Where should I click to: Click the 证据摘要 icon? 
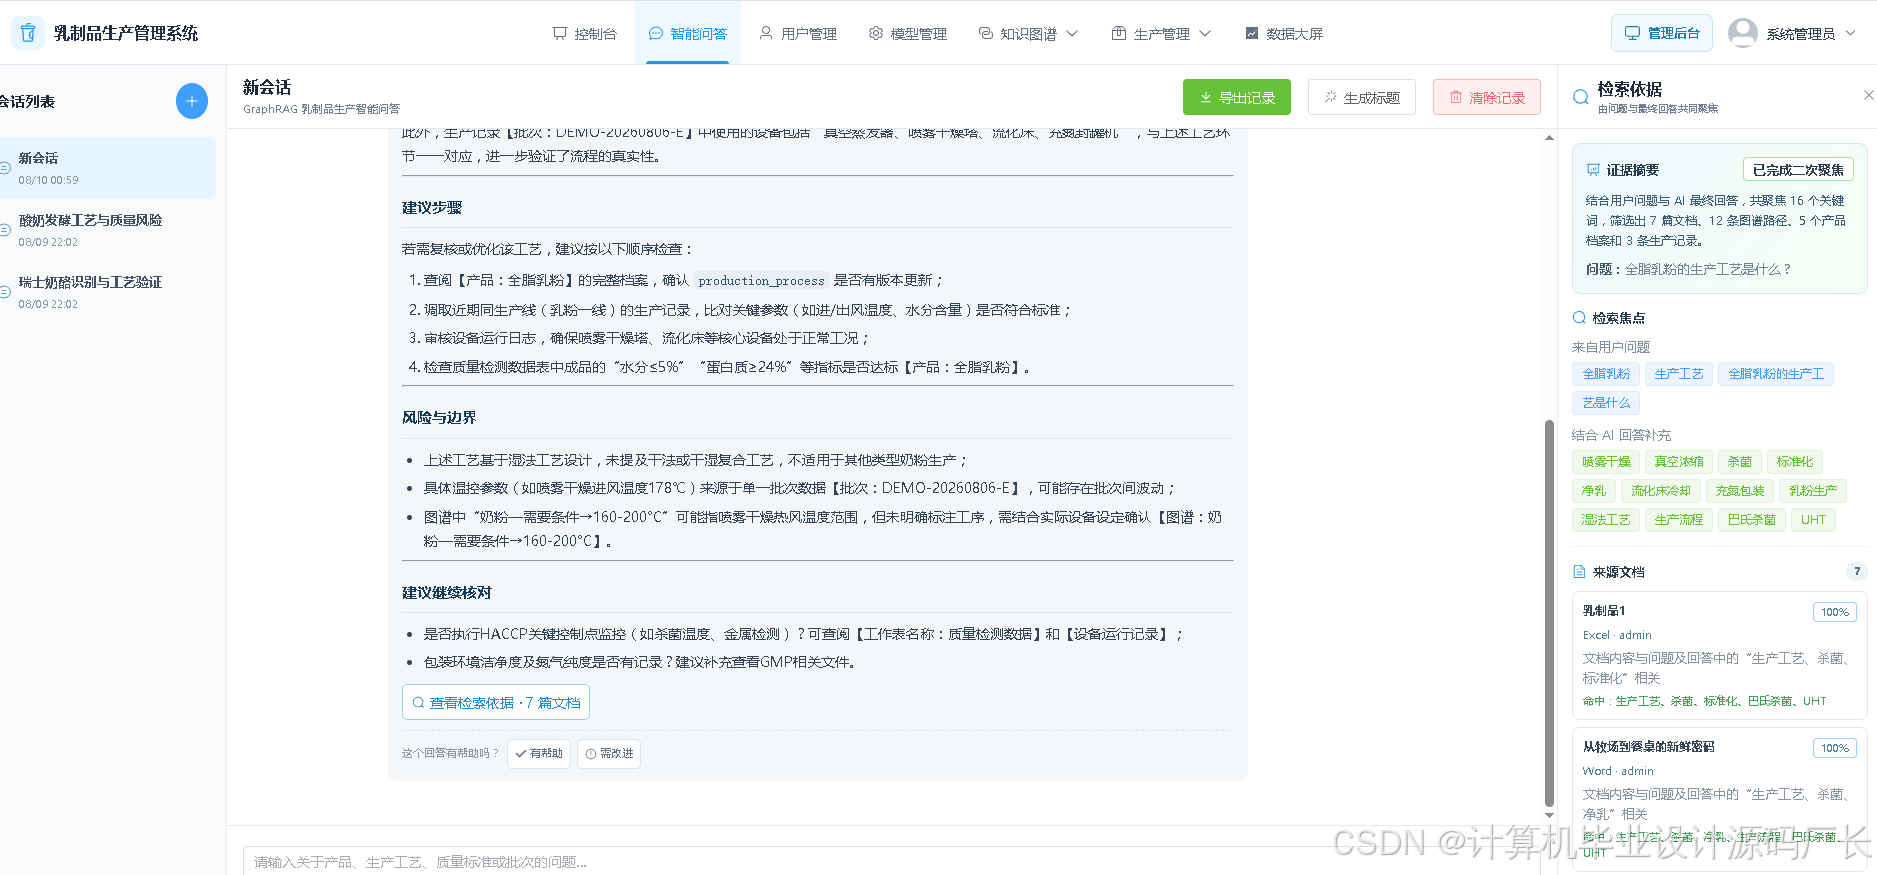coord(1593,170)
